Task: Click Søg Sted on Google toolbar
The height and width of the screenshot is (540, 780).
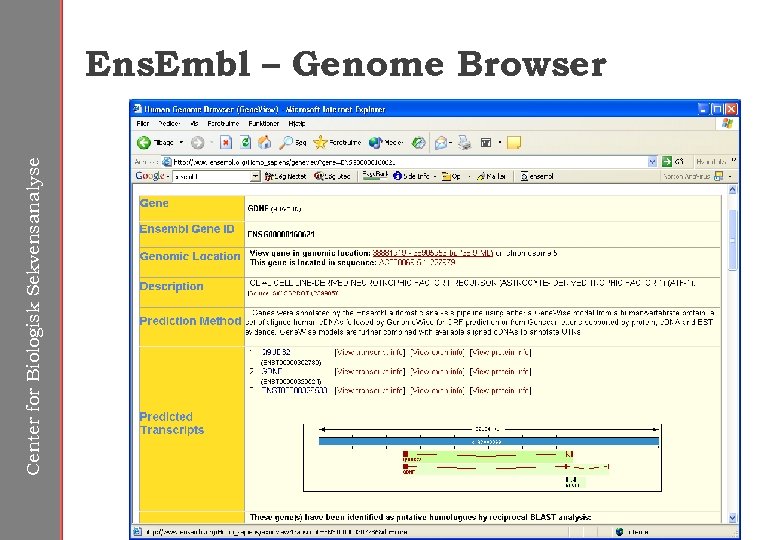Action: click(332, 177)
